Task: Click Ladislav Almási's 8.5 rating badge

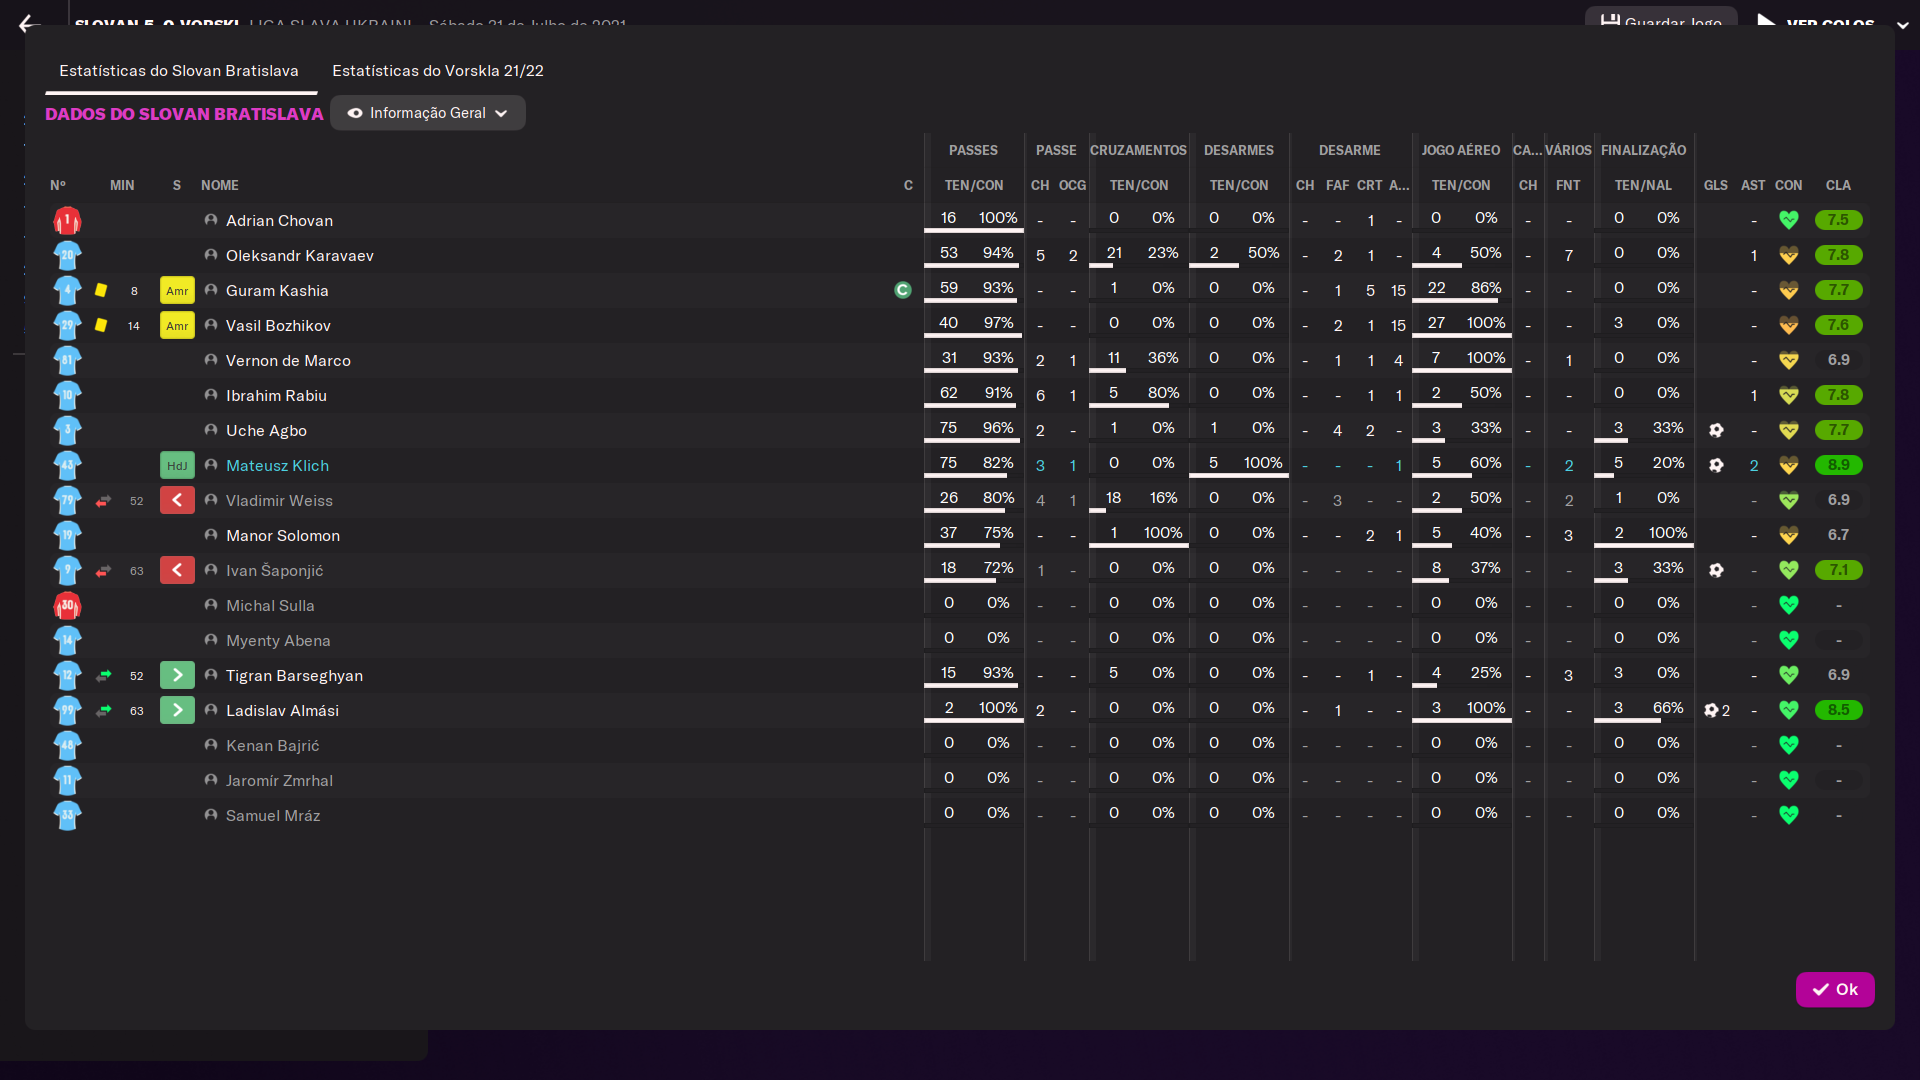Action: click(1839, 710)
